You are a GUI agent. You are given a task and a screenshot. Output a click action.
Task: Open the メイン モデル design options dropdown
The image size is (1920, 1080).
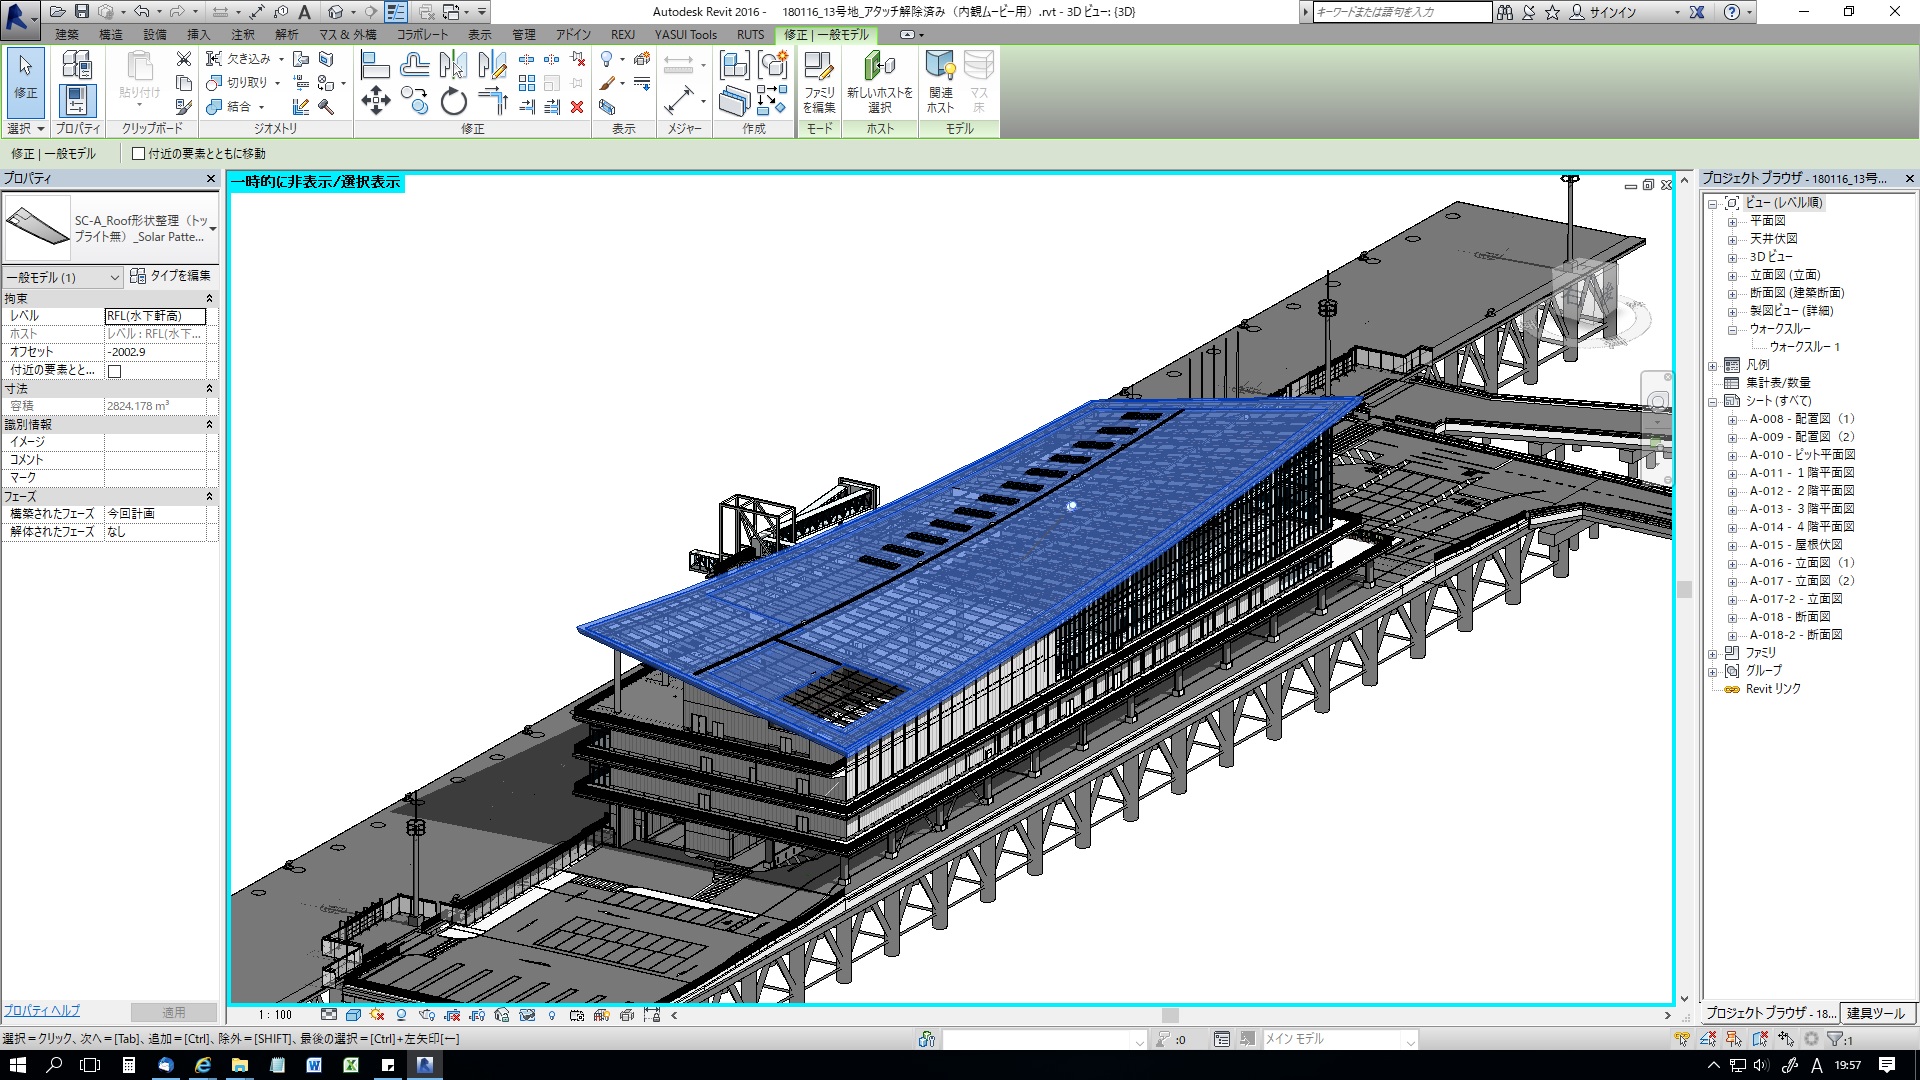[1410, 1040]
